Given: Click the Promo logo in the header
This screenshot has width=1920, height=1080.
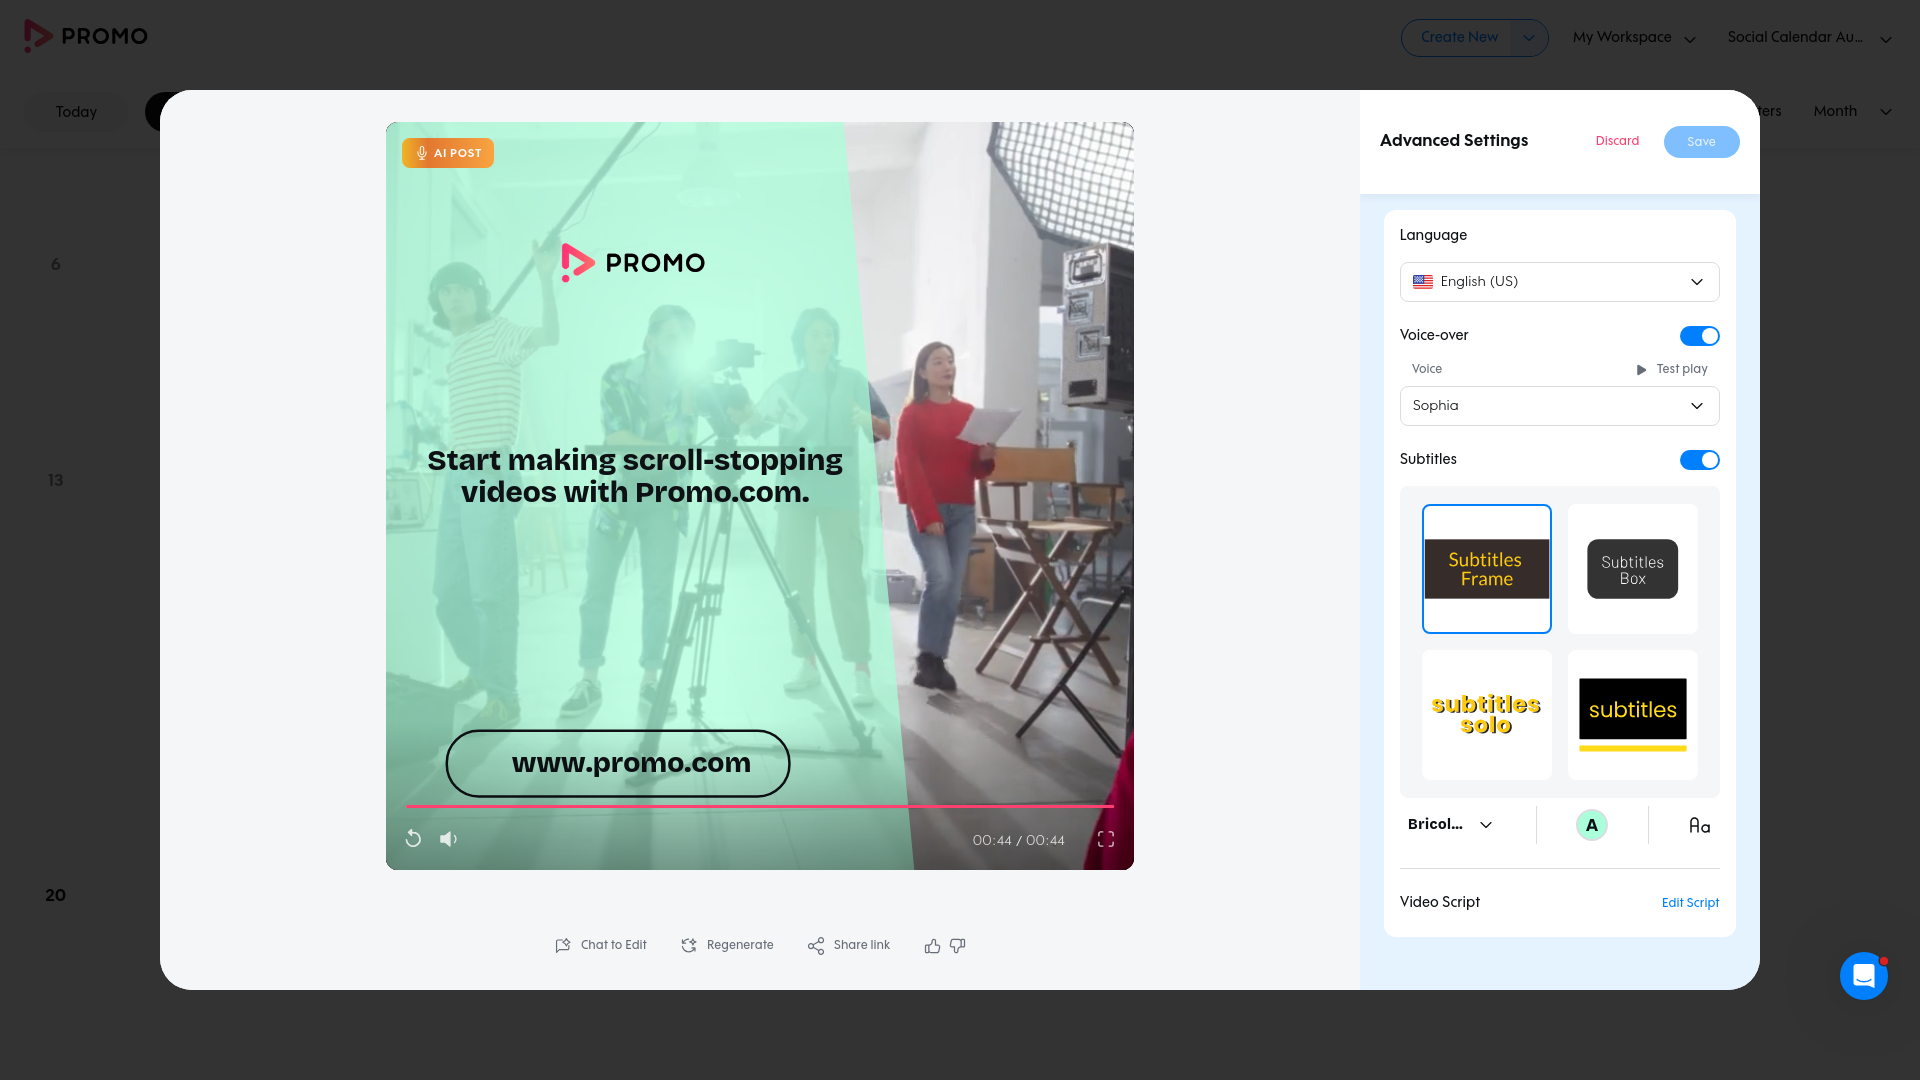Looking at the screenshot, I should coord(85,36).
